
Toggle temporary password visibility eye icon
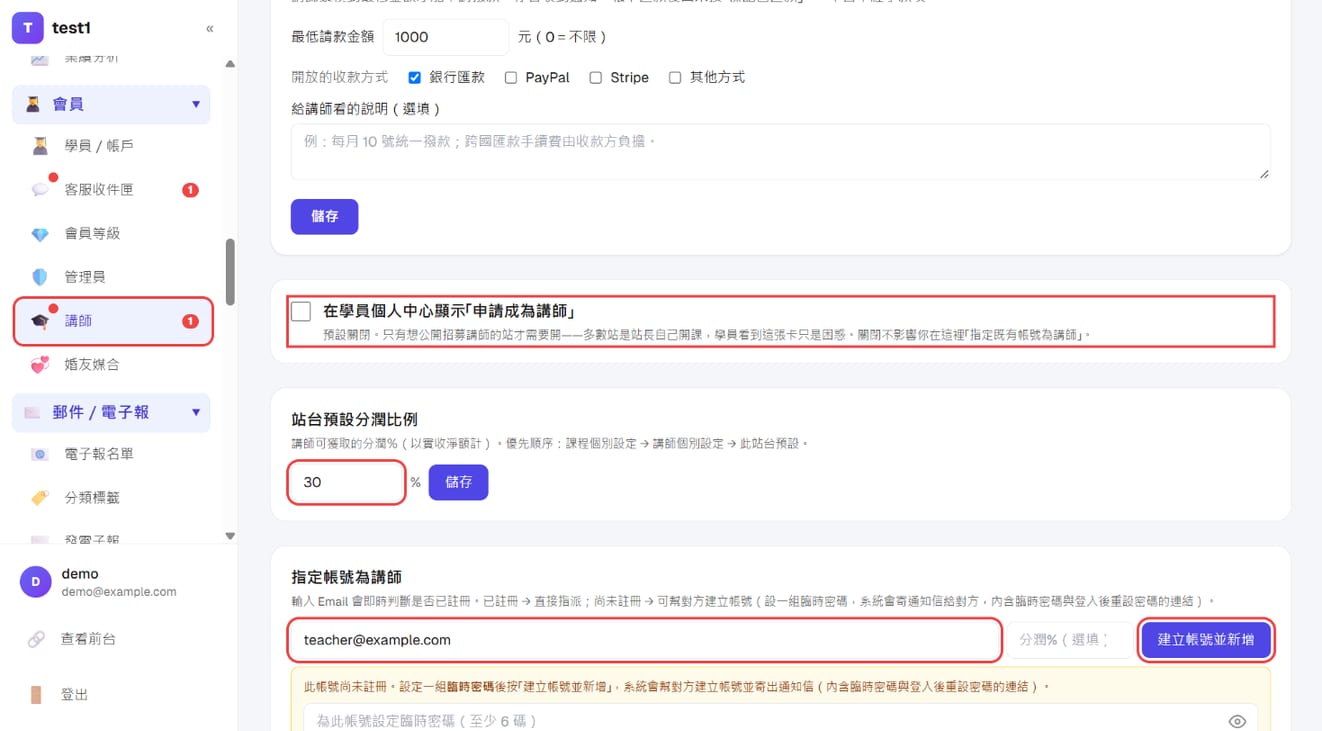coord(1237,721)
